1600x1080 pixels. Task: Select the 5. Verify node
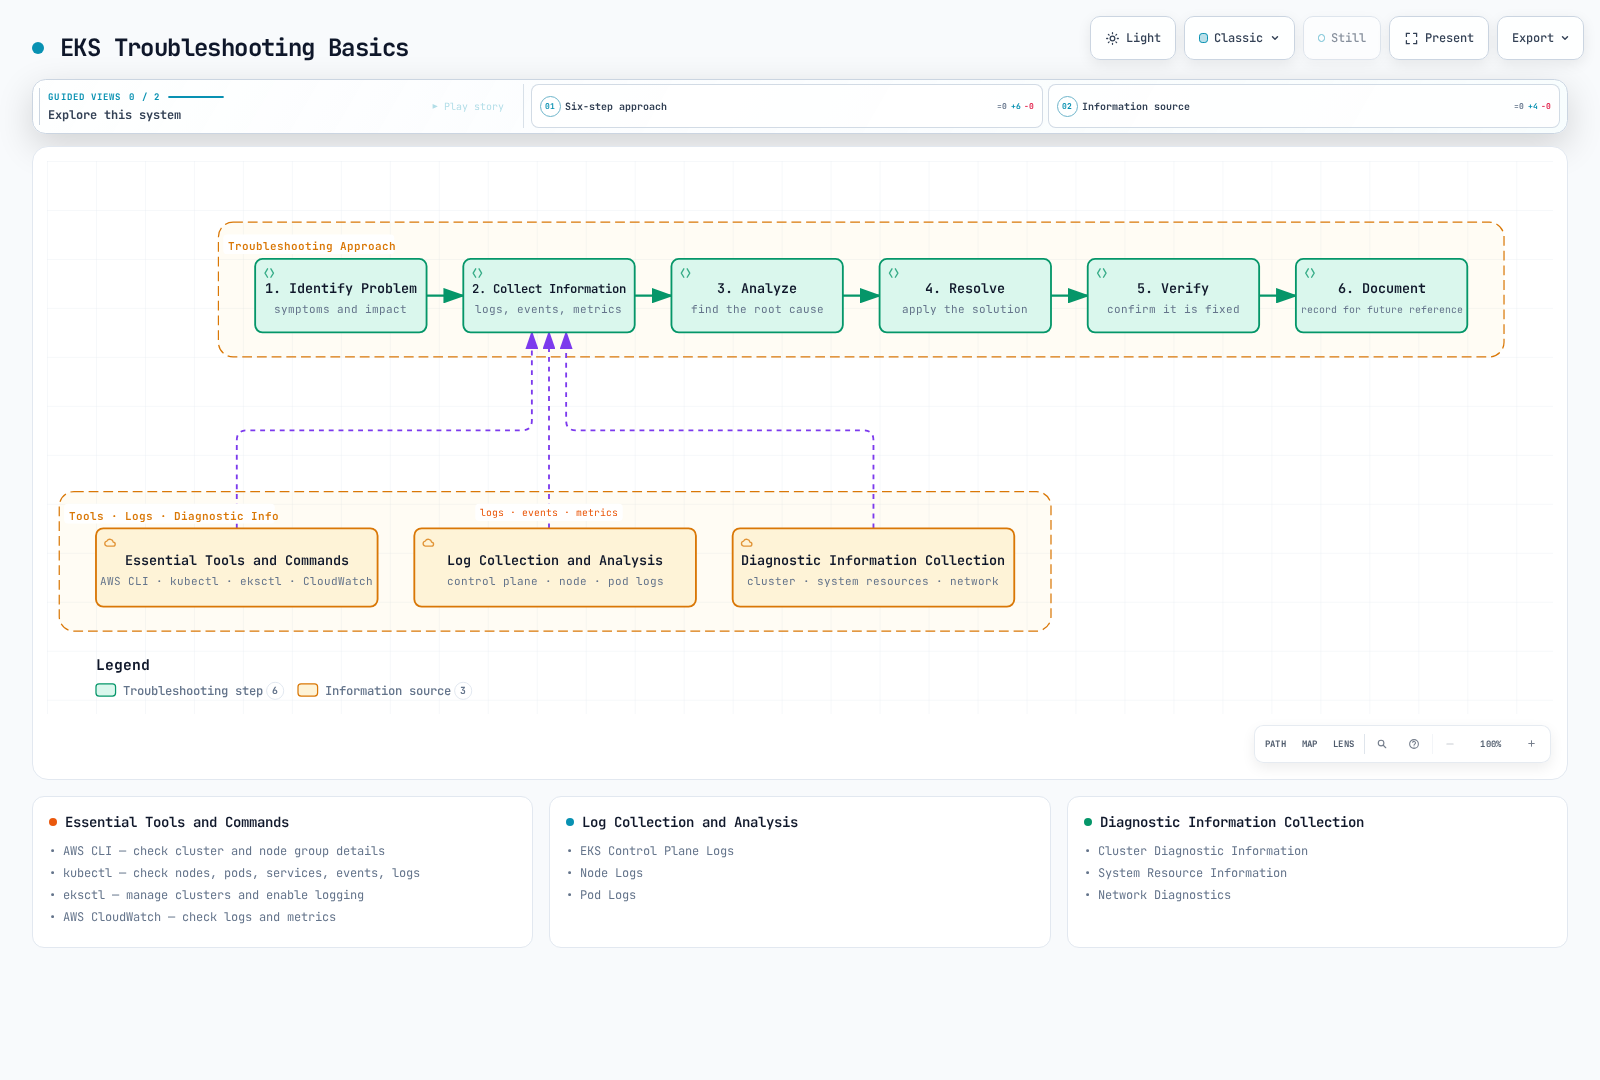(1173, 296)
